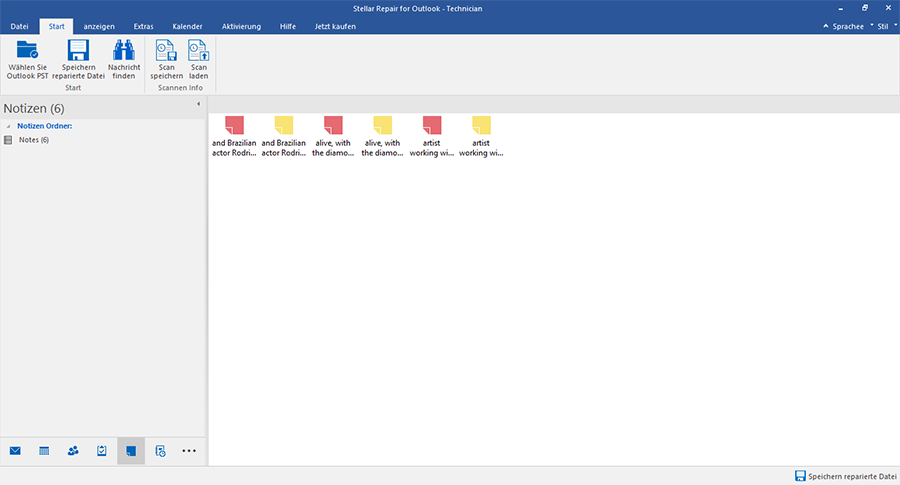Image resolution: width=900 pixels, height=485 pixels.
Task: Switch to the Aktivierung tab
Action: pyautogui.click(x=239, y=26)
